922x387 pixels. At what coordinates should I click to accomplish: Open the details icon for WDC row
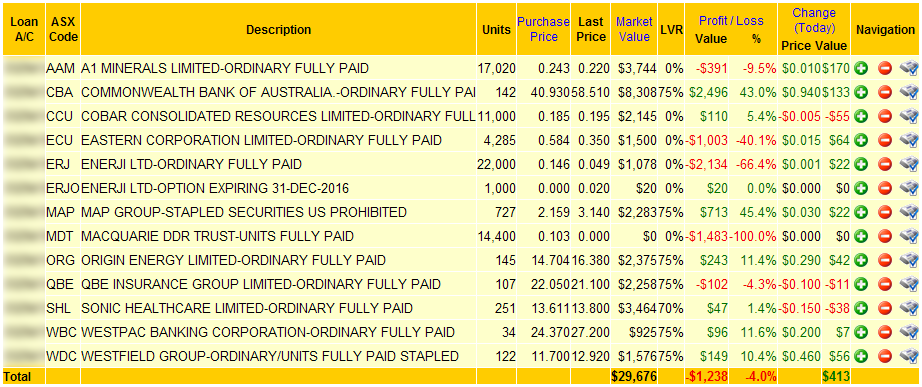pos(908,356)
